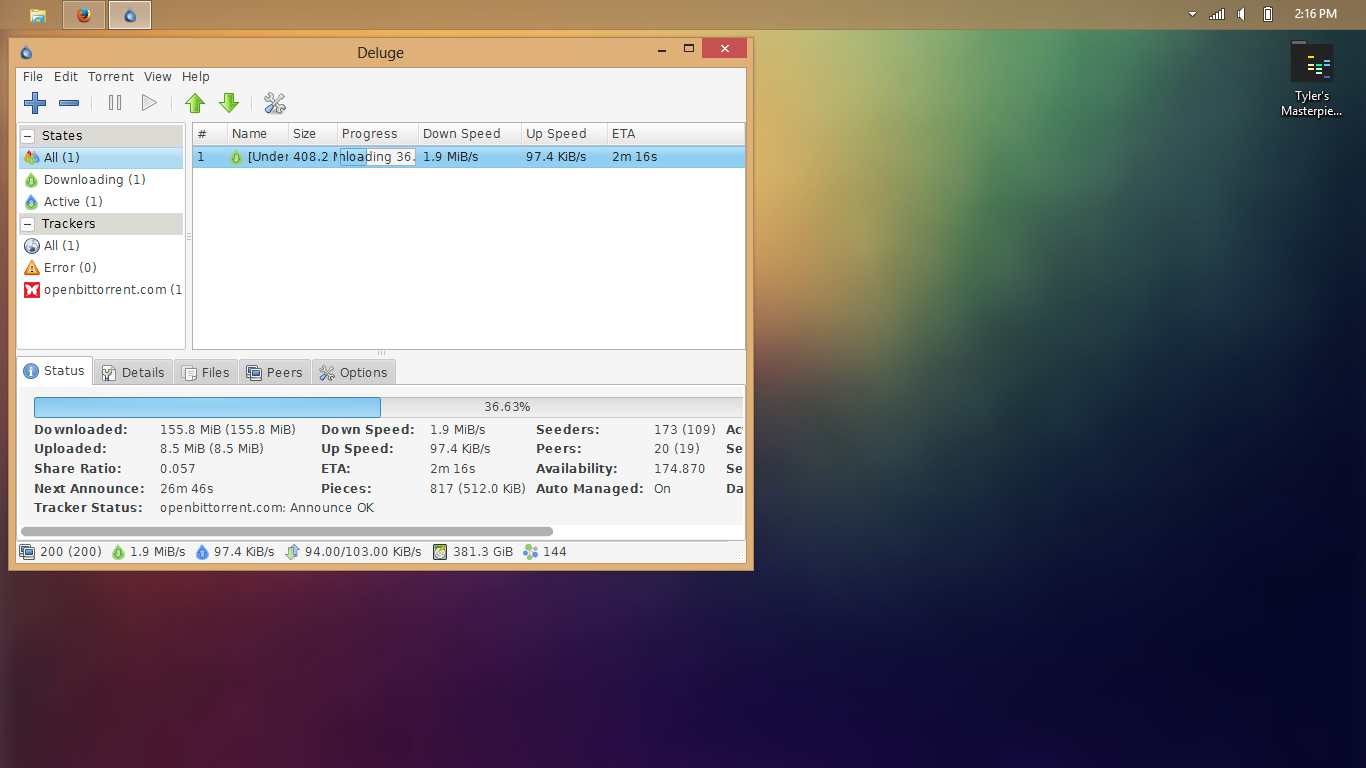Move torrent up in queue
The width and height of the screenshot is (1366, 768).
point(195,103)
